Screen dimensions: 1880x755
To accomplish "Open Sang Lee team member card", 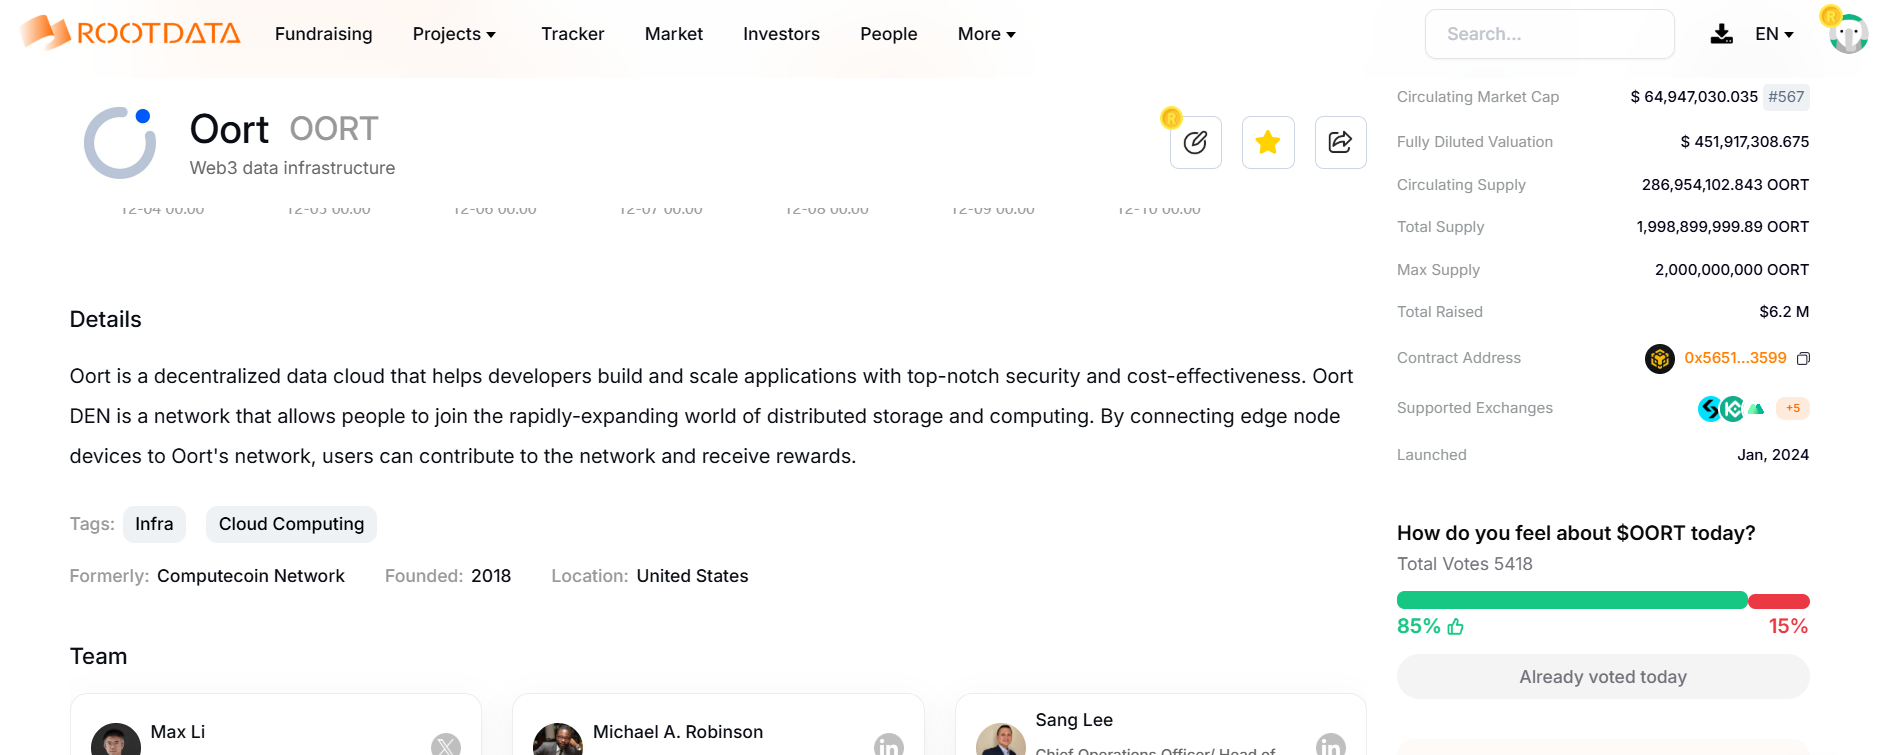I will [x=1160, y=725].
